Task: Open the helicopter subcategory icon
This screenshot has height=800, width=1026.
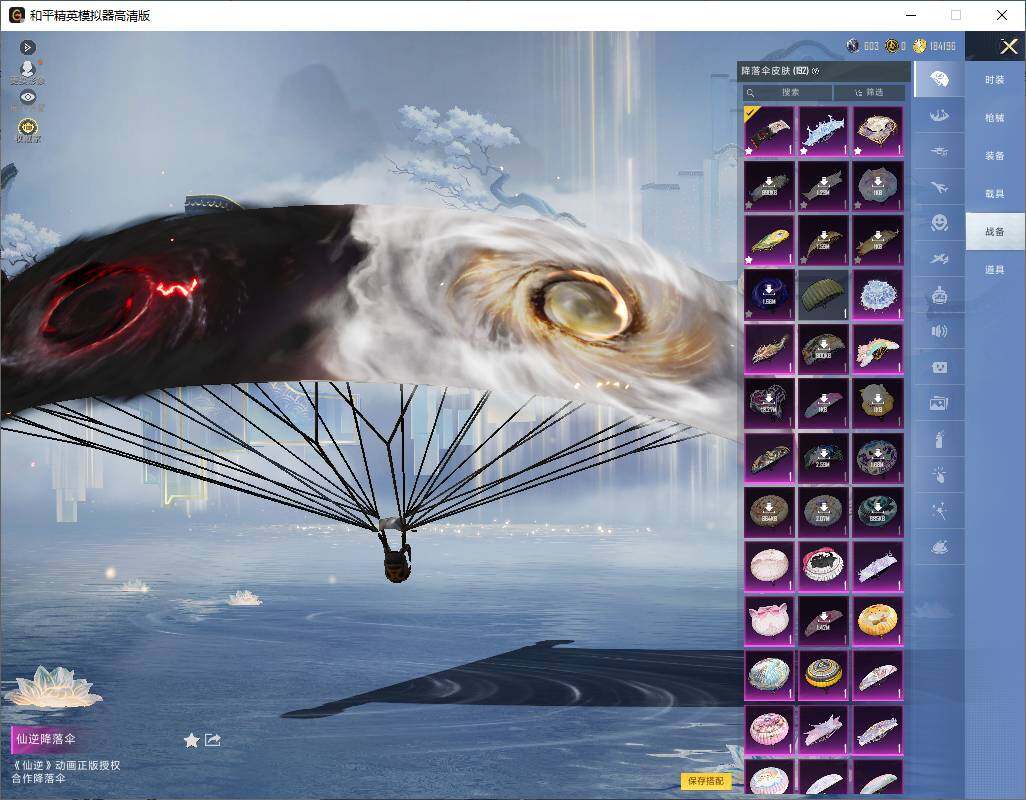Action: coord(939,152)
